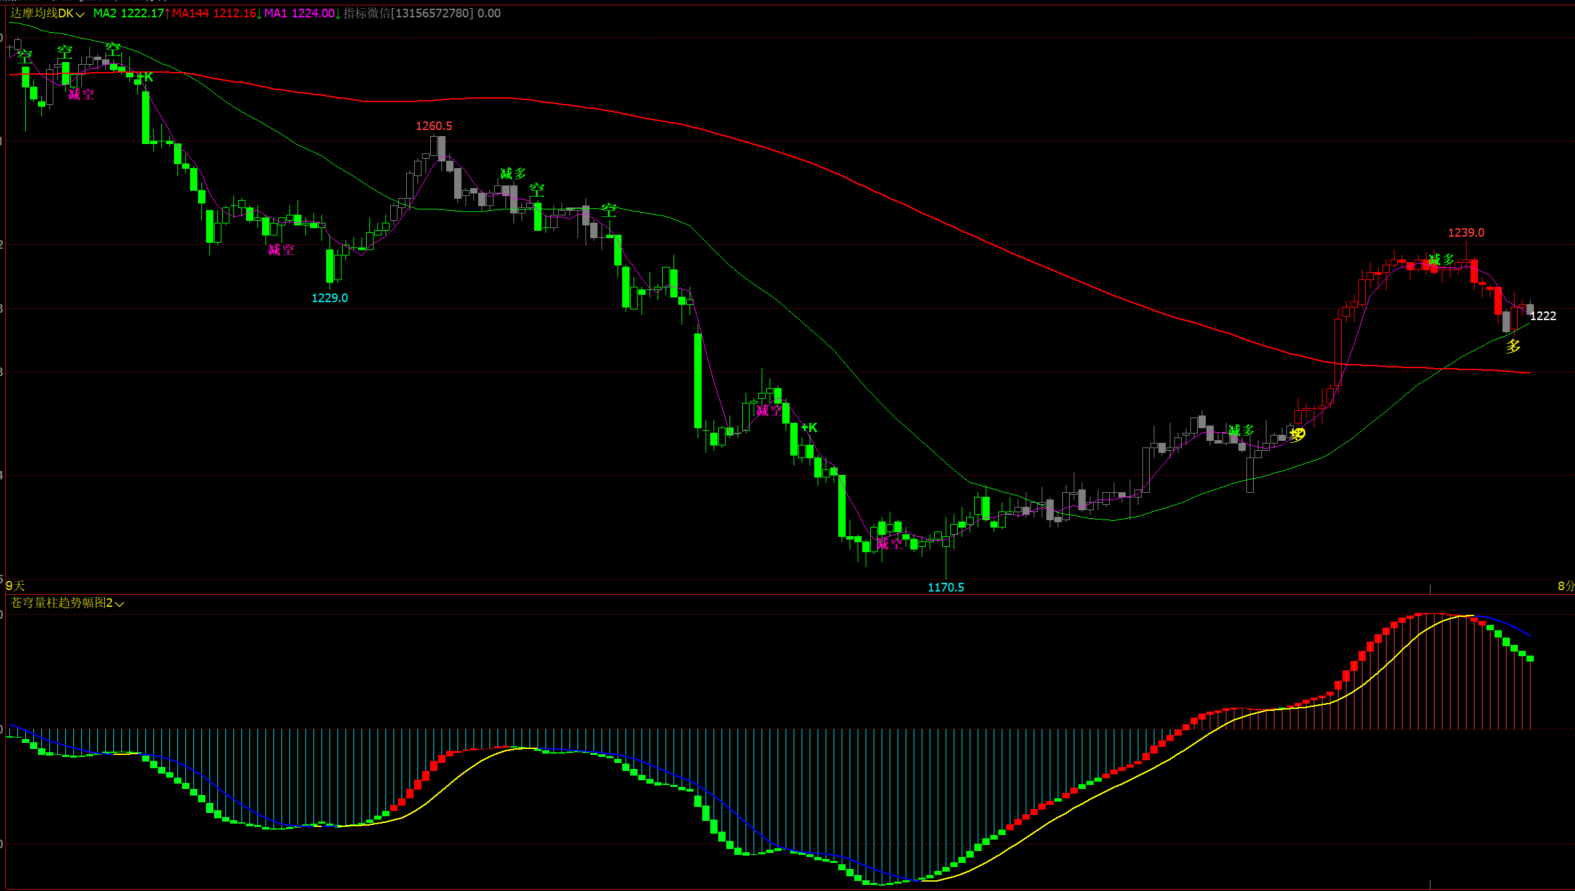Viewport: 1575px width, 891px height.
Task: Select the MA1 1224.00 readout
Action: (x=299, y=14)
